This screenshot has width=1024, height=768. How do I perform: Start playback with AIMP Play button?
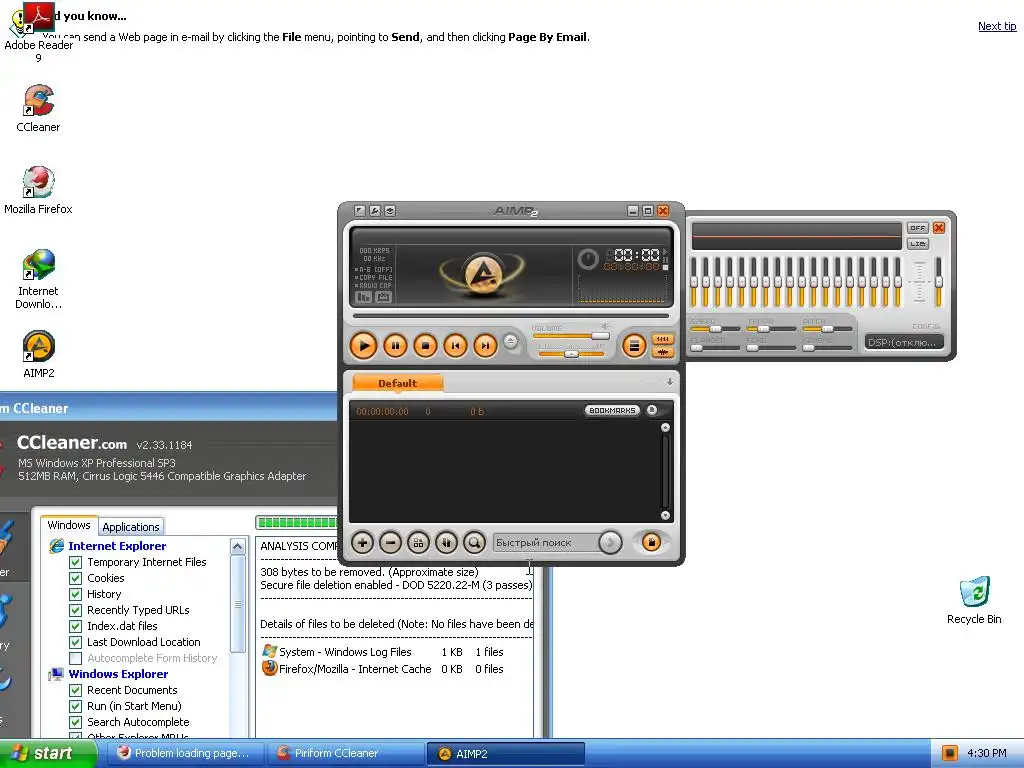363,345
